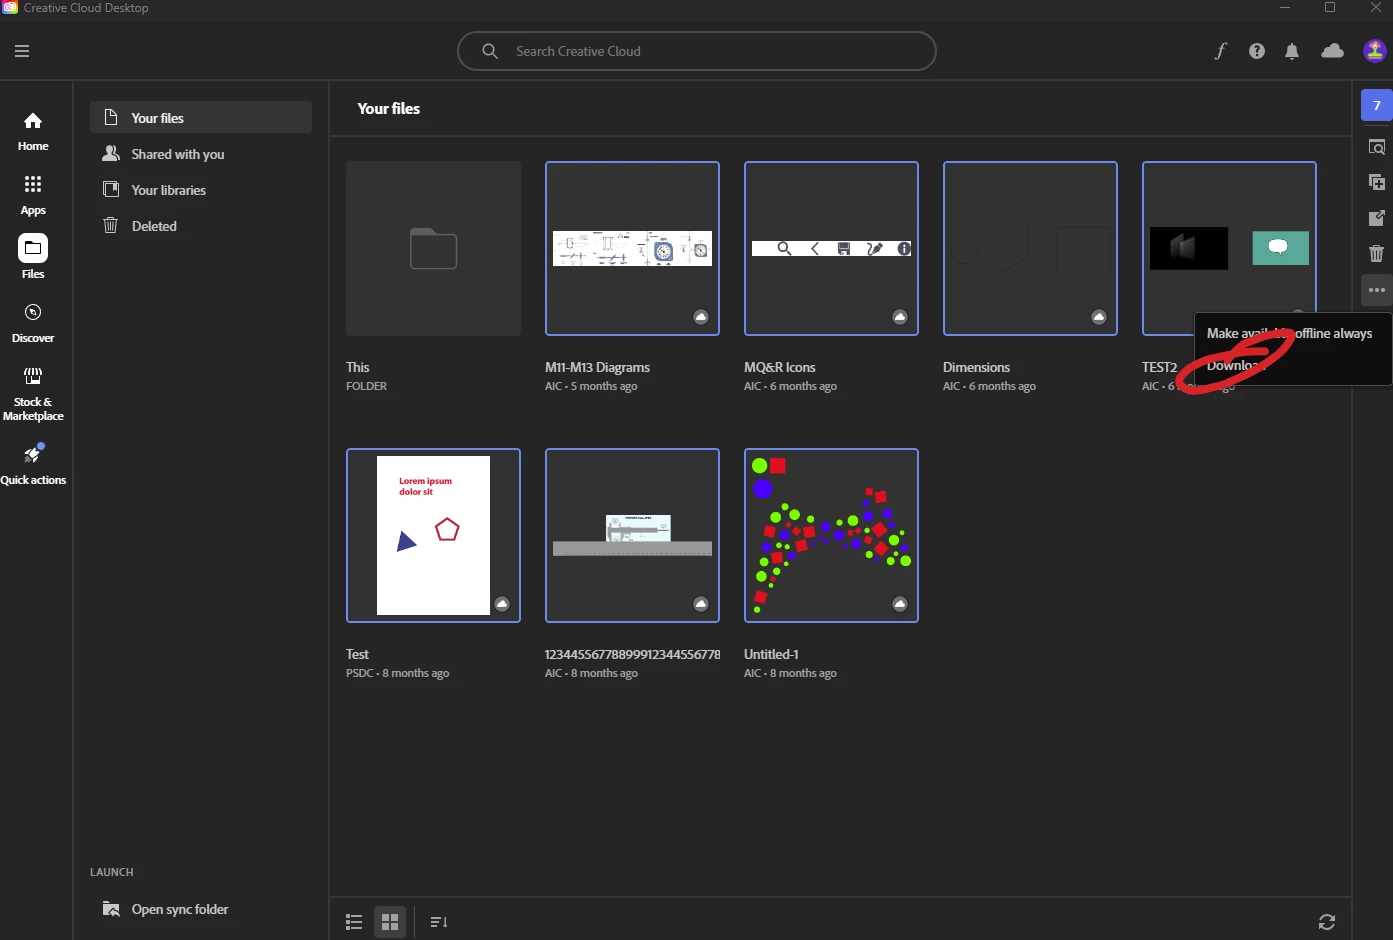Refresh the file list
This screenshot has width=1393, height=940.
[1327, 922]
